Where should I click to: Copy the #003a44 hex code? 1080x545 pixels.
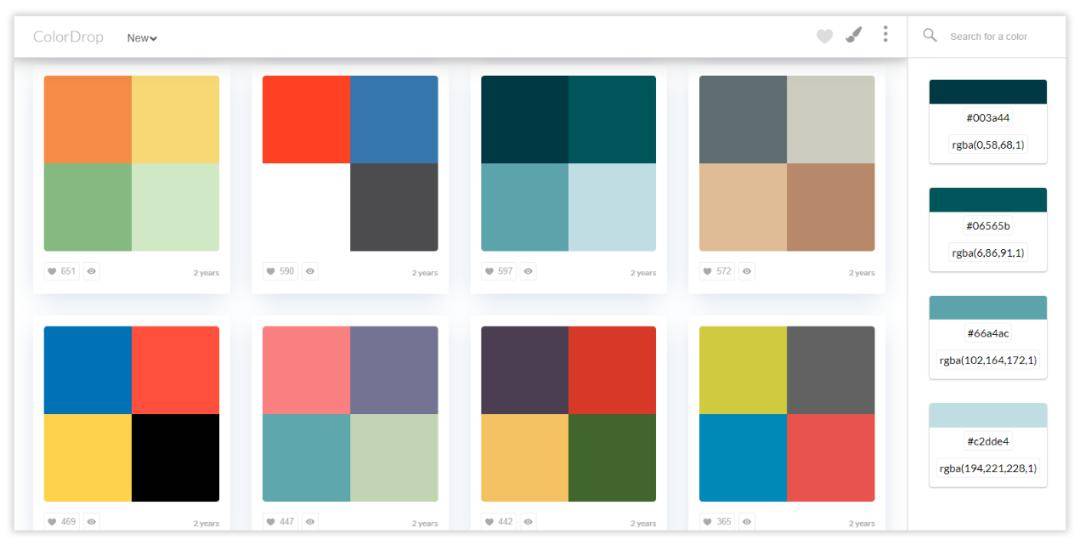[988, 118]
